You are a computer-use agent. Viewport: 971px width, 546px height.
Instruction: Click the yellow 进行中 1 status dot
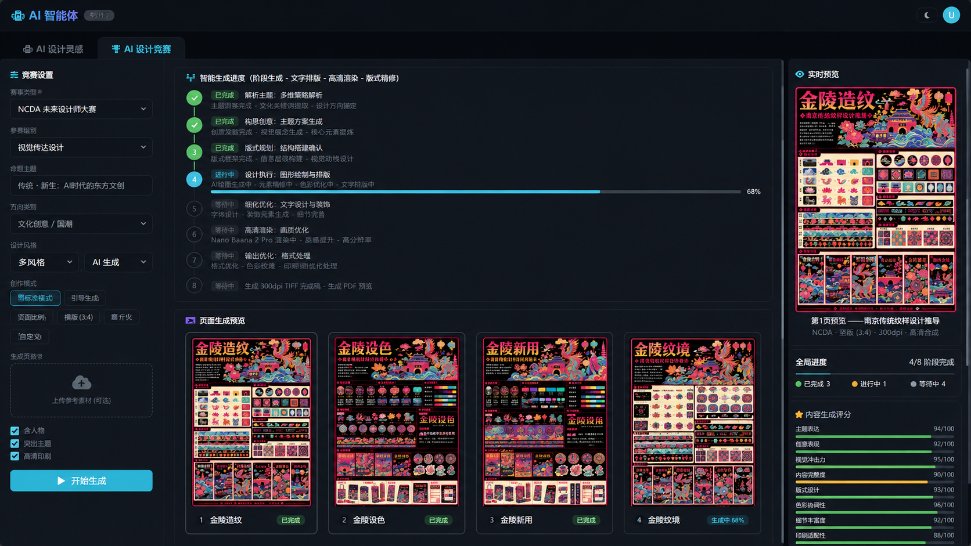click(x=855, y=384)
